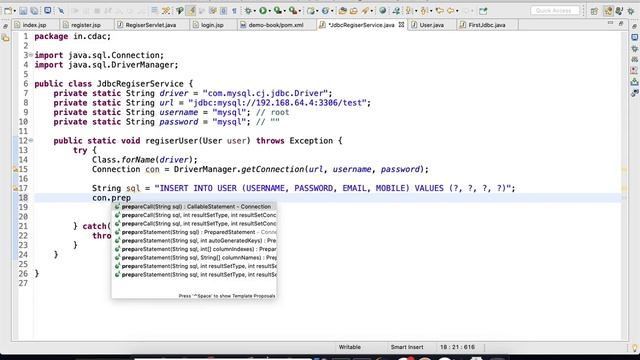This screenshot has width=640, height=360.
Task: Click the 'Writable' status bar entry
Action: click(349, 347)
